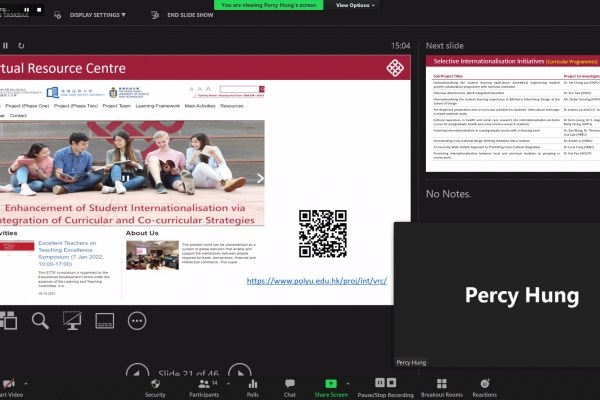Open Breakout Rooms
Viewport: 600px width, 400px height.
pyautogui.click(x=442, y=388)
